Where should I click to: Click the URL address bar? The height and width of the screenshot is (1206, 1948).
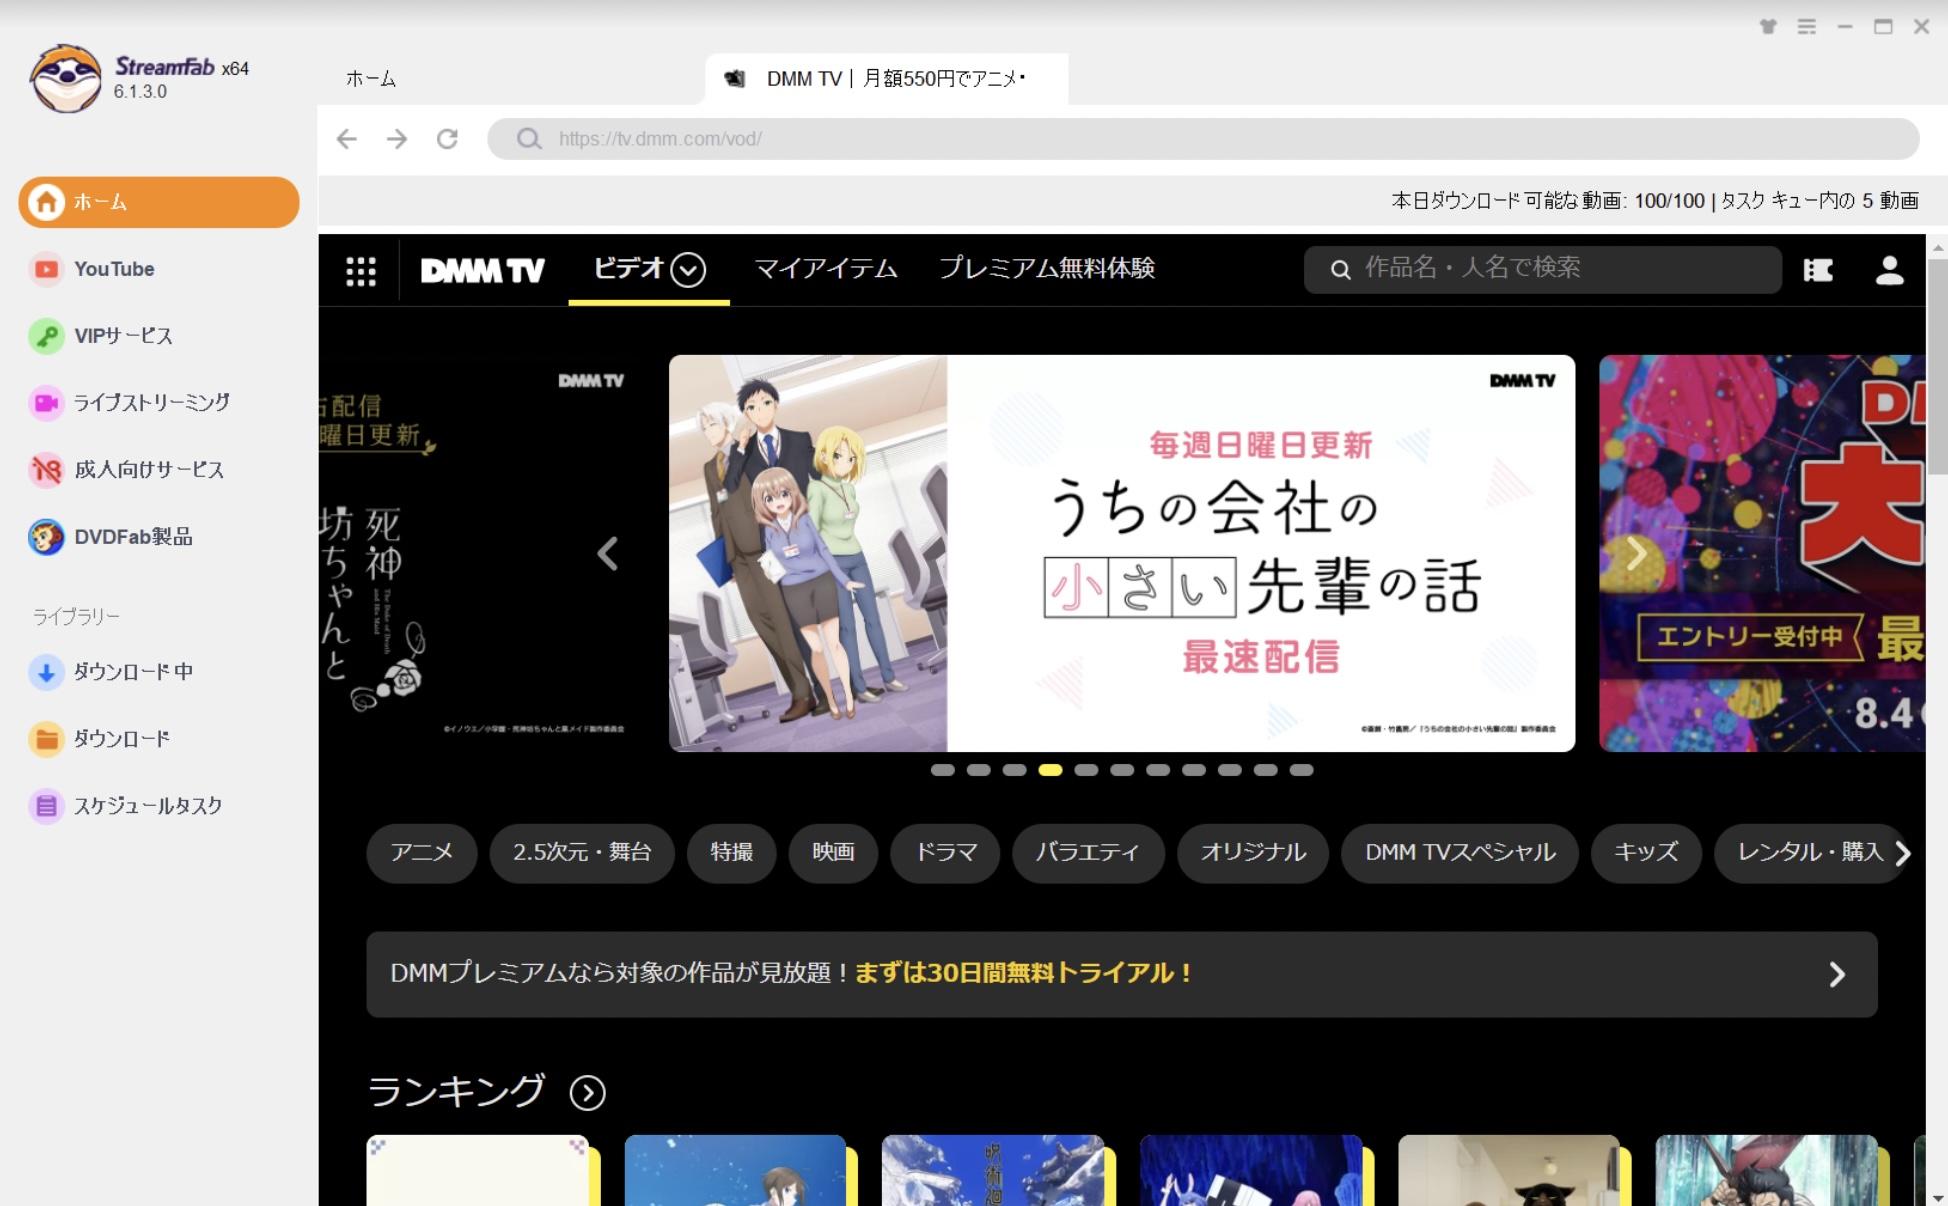click(x=1203, y=139)
